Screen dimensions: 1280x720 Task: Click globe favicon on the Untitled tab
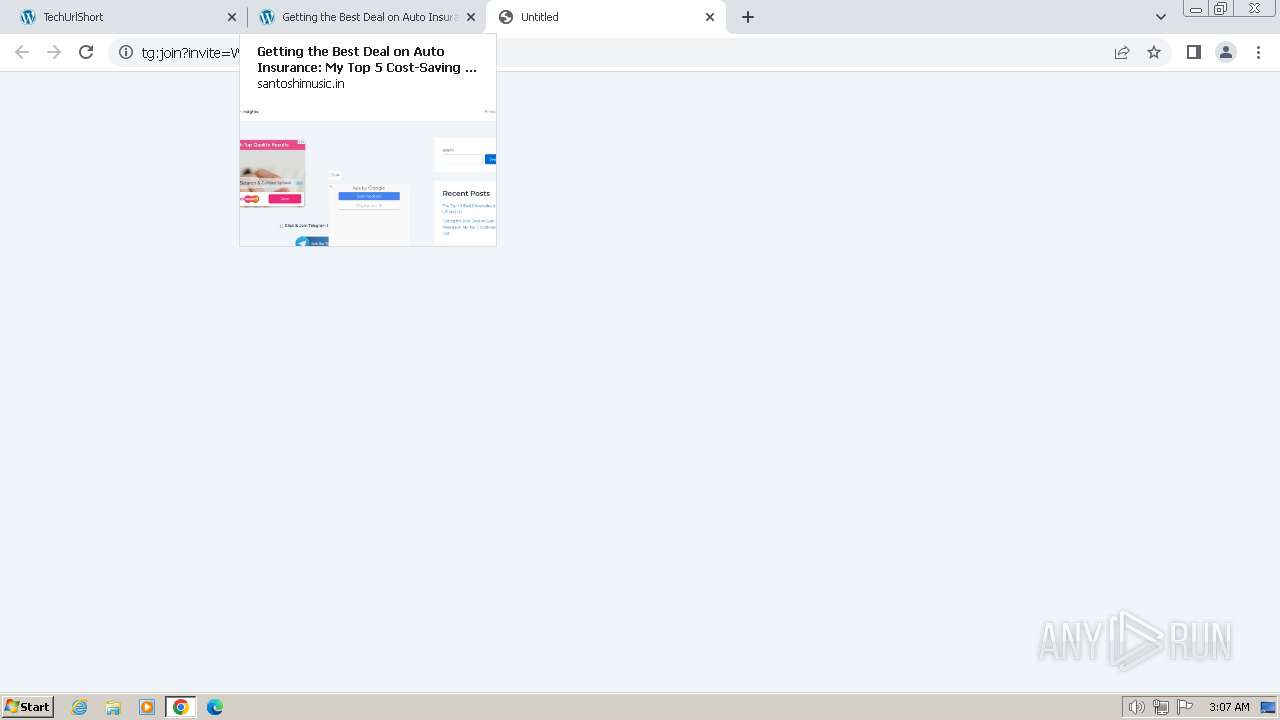pyautogui.click(x=506, y=17)
